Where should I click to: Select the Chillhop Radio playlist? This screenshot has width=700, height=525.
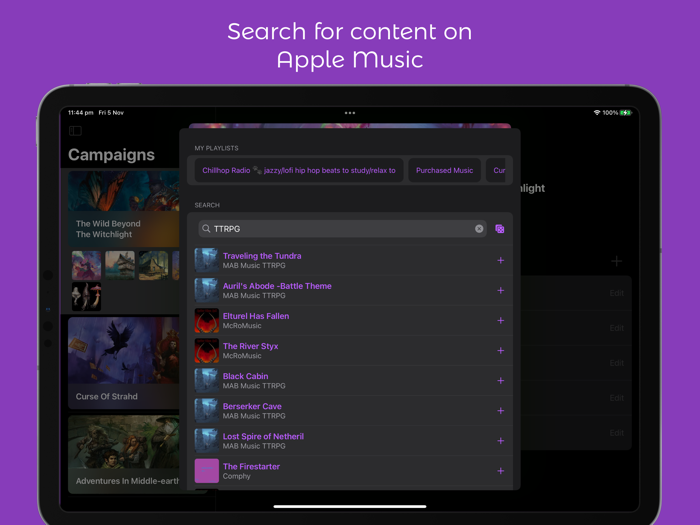pyautogui.click(x=299, y=171)
